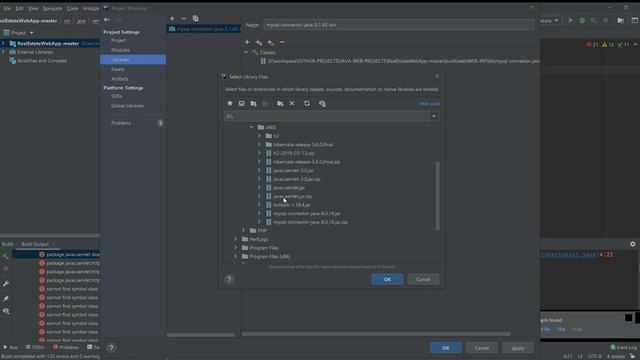The width and height of the screenshot is (640, 360).
Task: Click the file chooser vertical scrollbar
Action: click(438, 196)
